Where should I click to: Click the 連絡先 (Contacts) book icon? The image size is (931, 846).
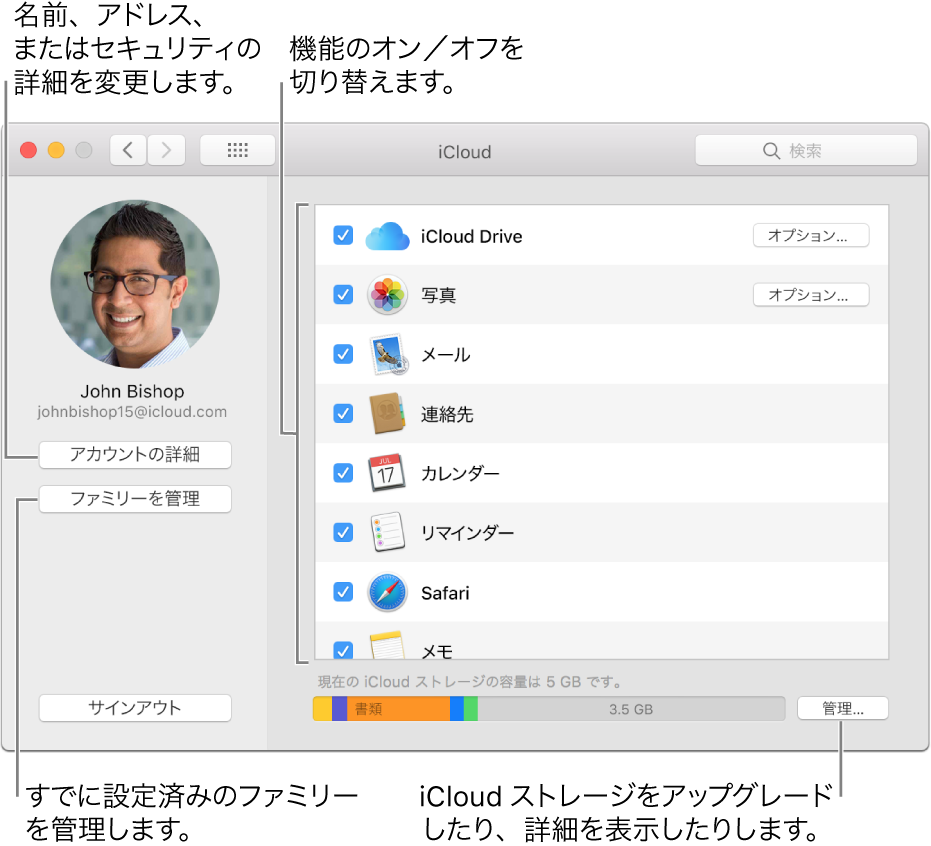point(388,413)
